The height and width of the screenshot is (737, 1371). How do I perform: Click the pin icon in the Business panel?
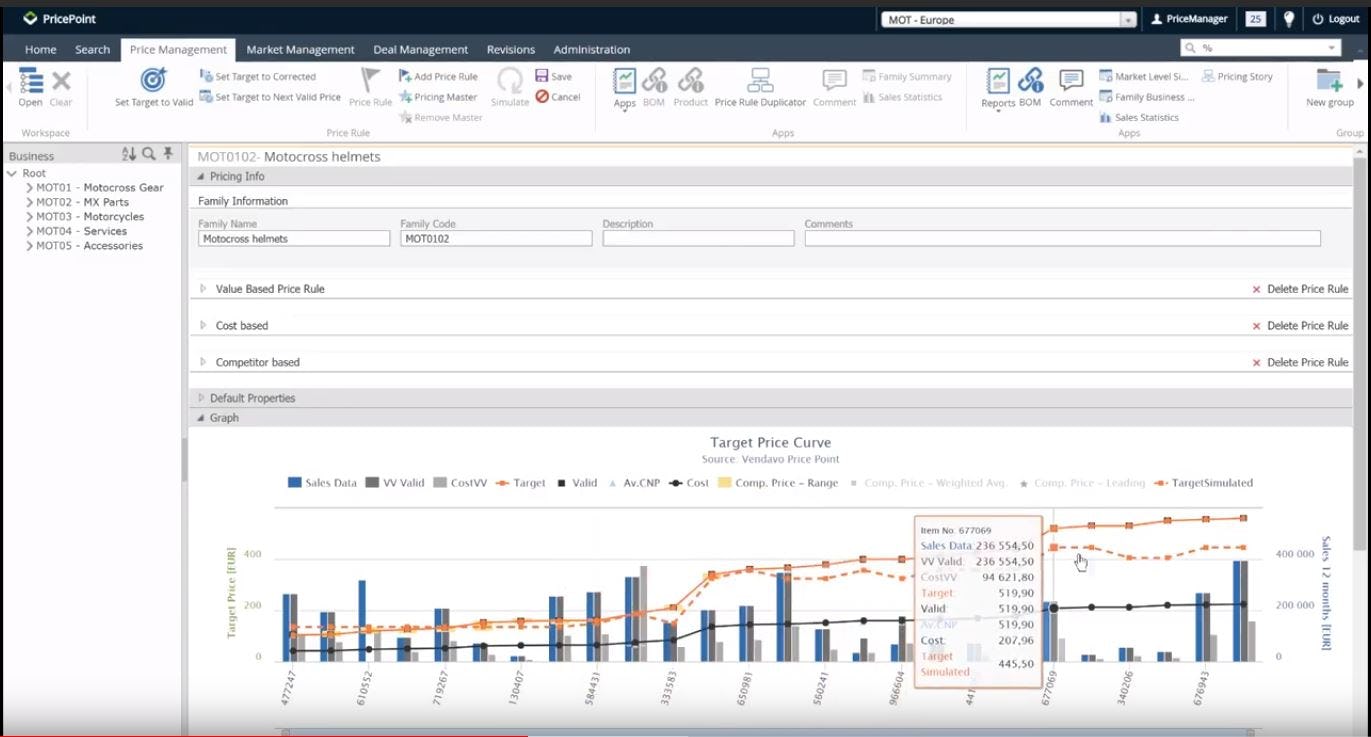(x=168, y=155)
